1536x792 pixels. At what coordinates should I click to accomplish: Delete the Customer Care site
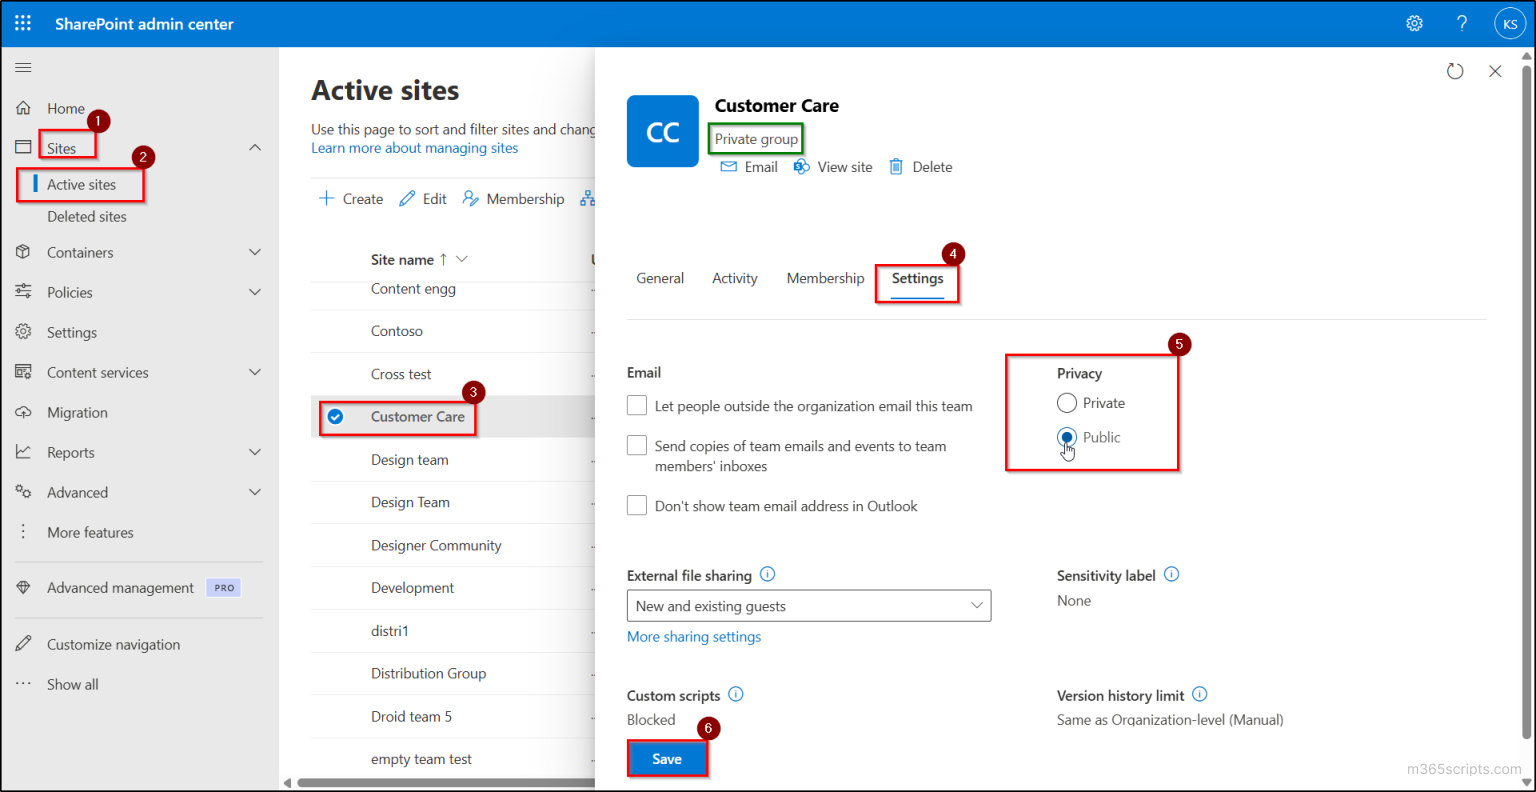point(919,166)
